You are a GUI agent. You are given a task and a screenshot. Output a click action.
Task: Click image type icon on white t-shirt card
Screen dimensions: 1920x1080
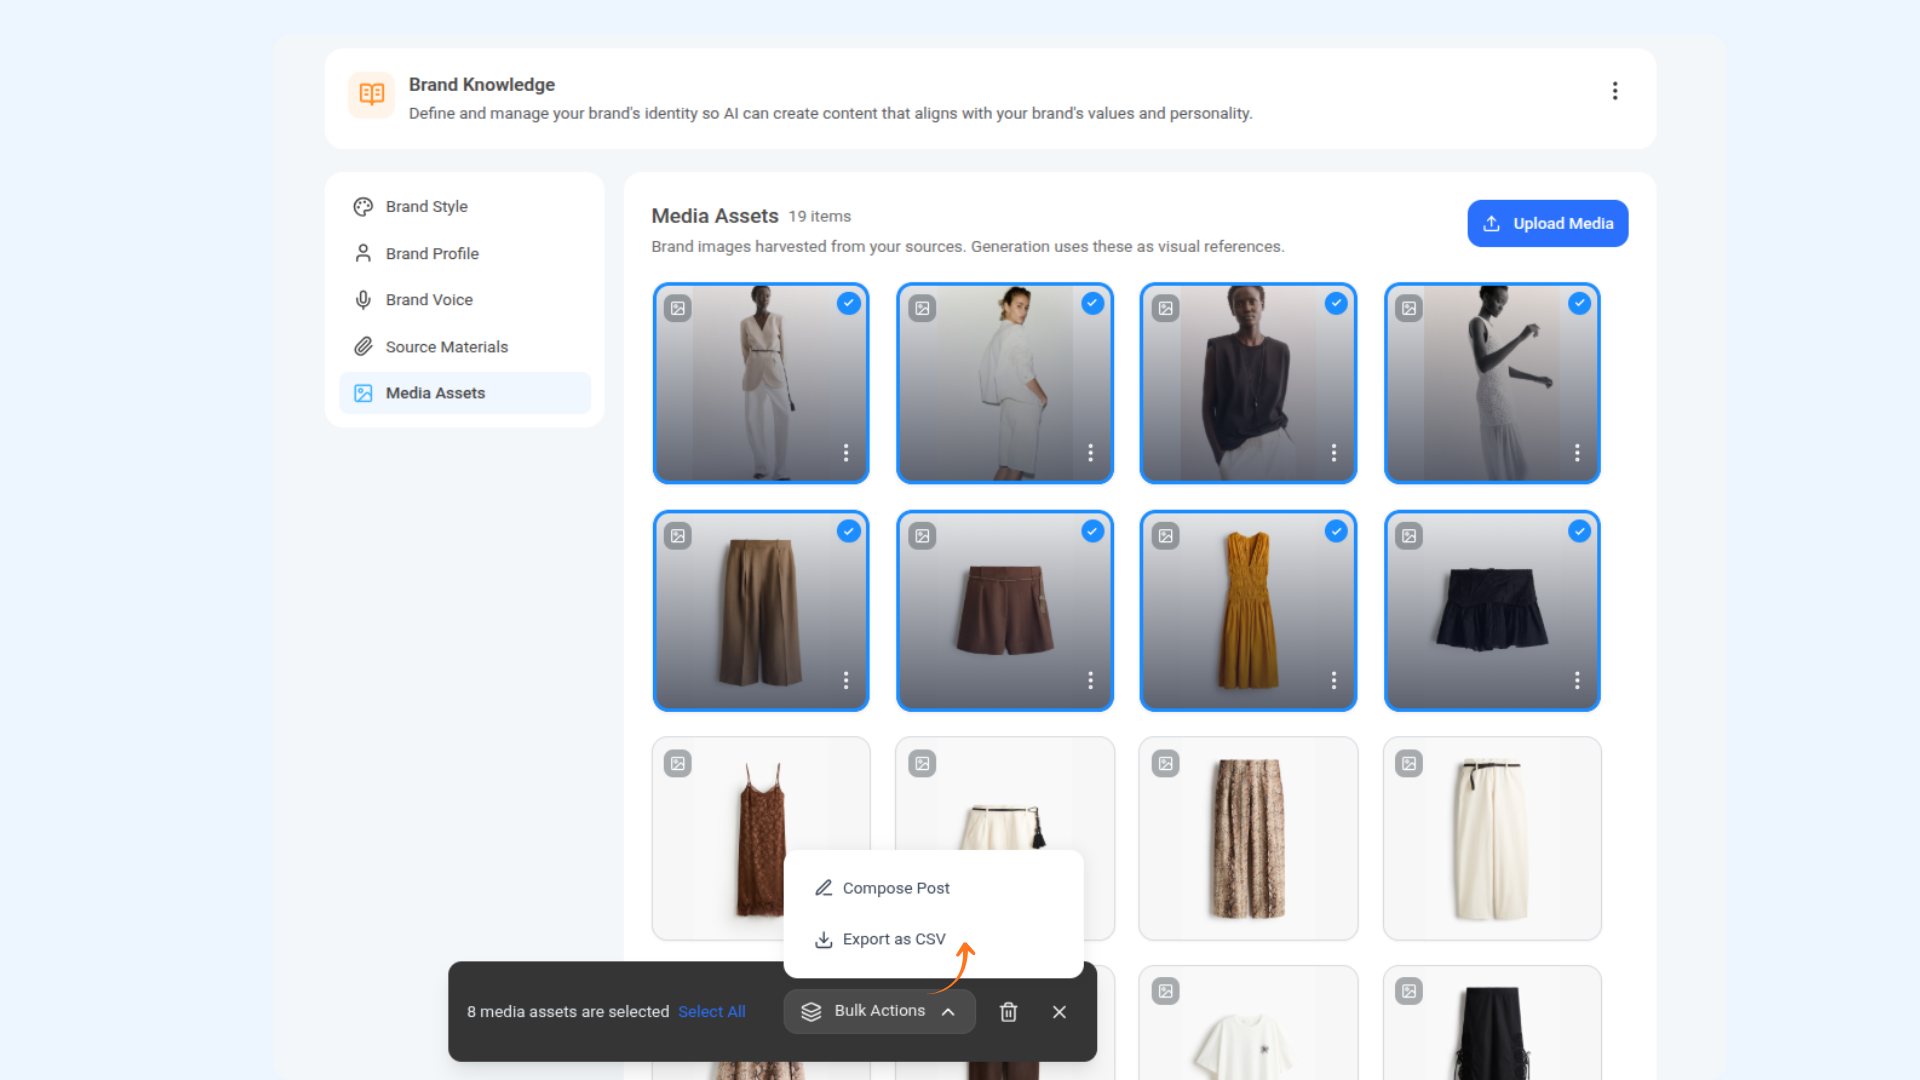(1166, 991)
